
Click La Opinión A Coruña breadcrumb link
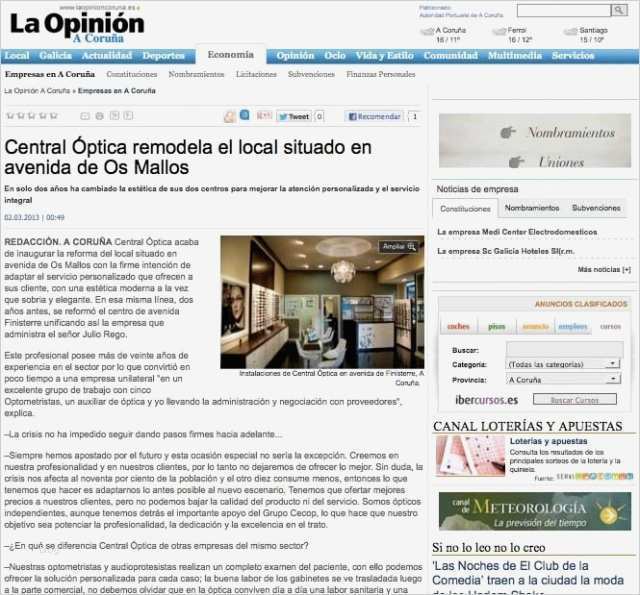(x=37, y=91)
